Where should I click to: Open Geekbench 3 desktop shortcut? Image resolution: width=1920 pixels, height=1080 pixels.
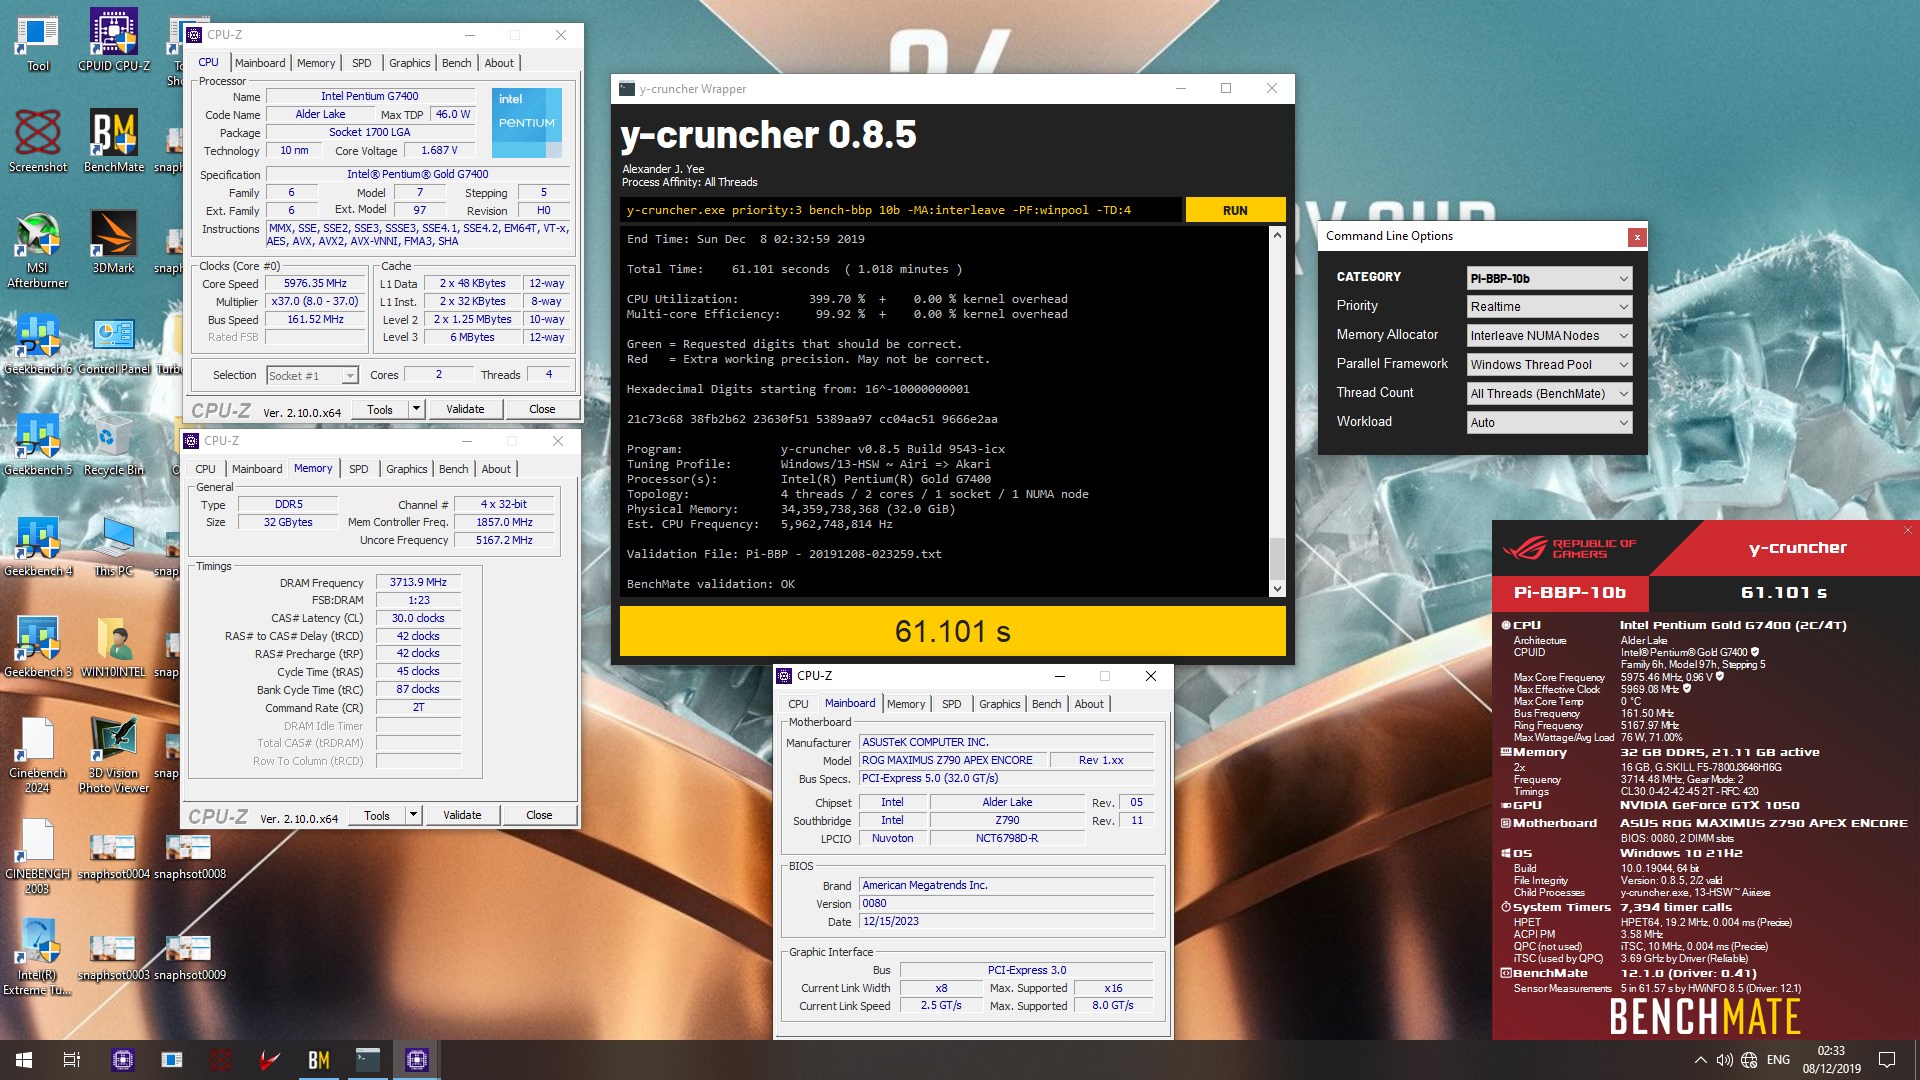[x=38, y=646]
